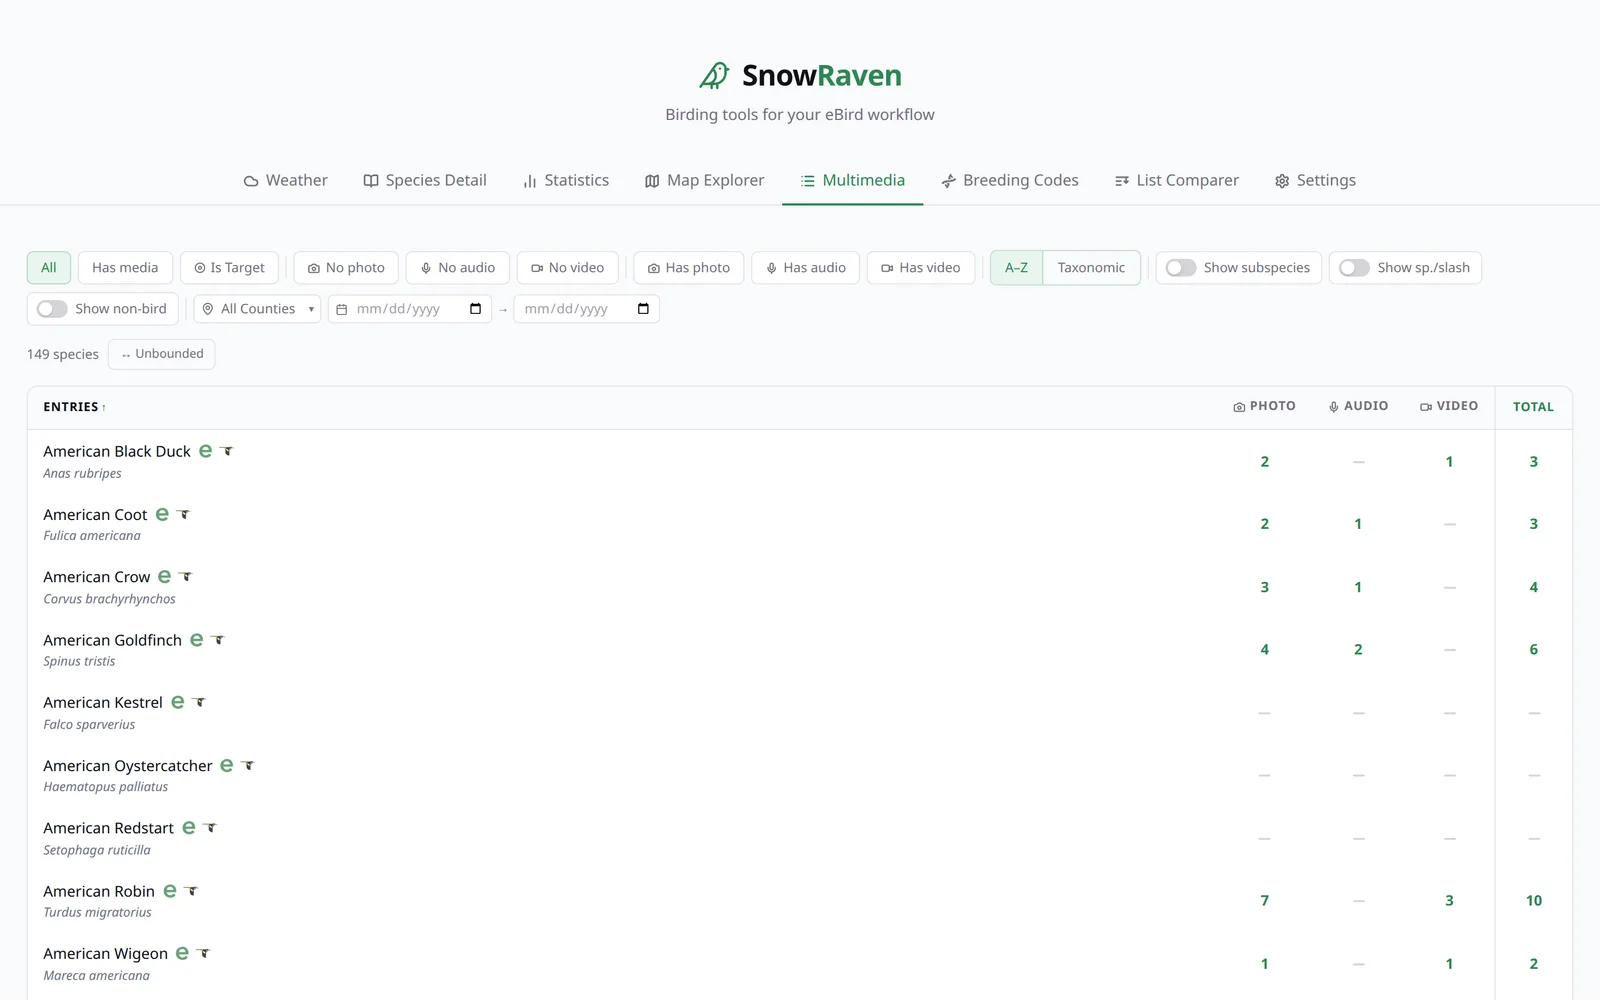Image resolution: width=1600 pixels, height=1000 pixels.
Task: Select the Breeding Codes tab
Action: [x=1010, y=181]
